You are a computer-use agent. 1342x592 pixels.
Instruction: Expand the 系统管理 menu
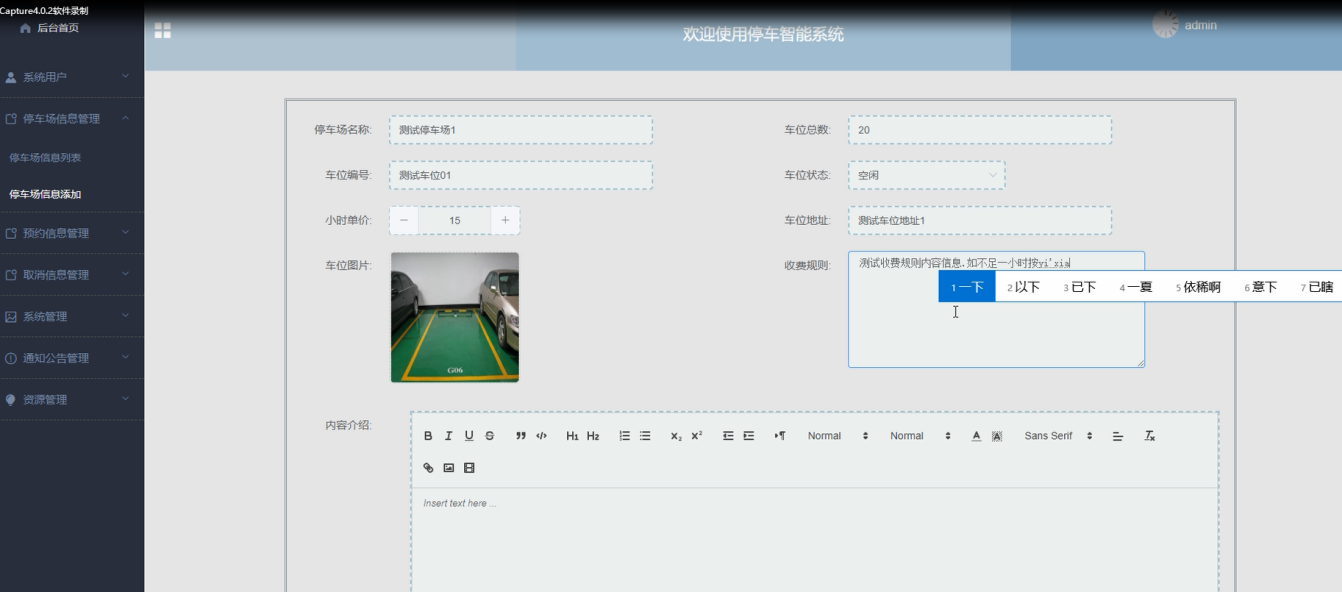tap(72, 316)
